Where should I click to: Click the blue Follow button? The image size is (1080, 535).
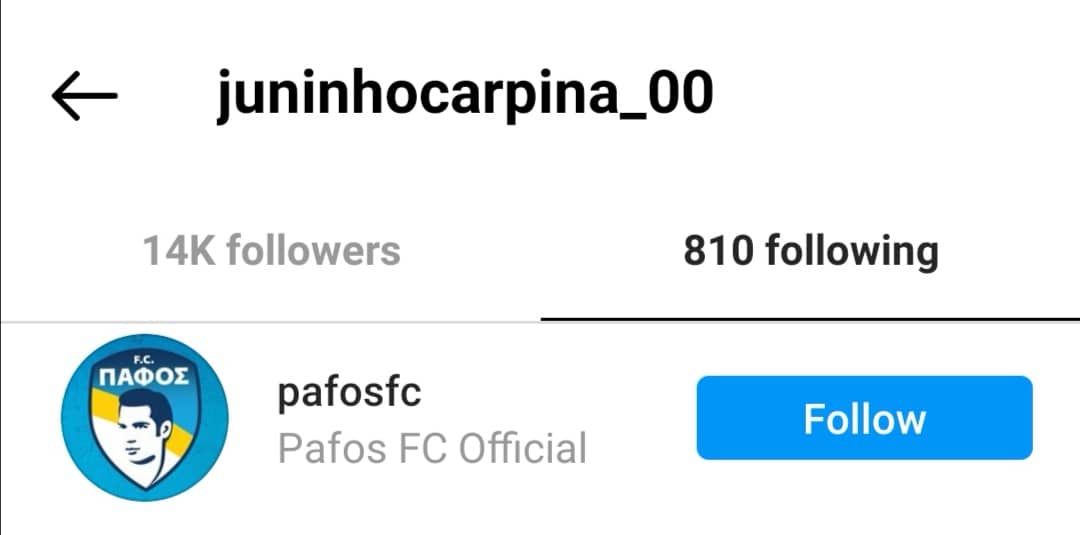[x=864, y=418]
